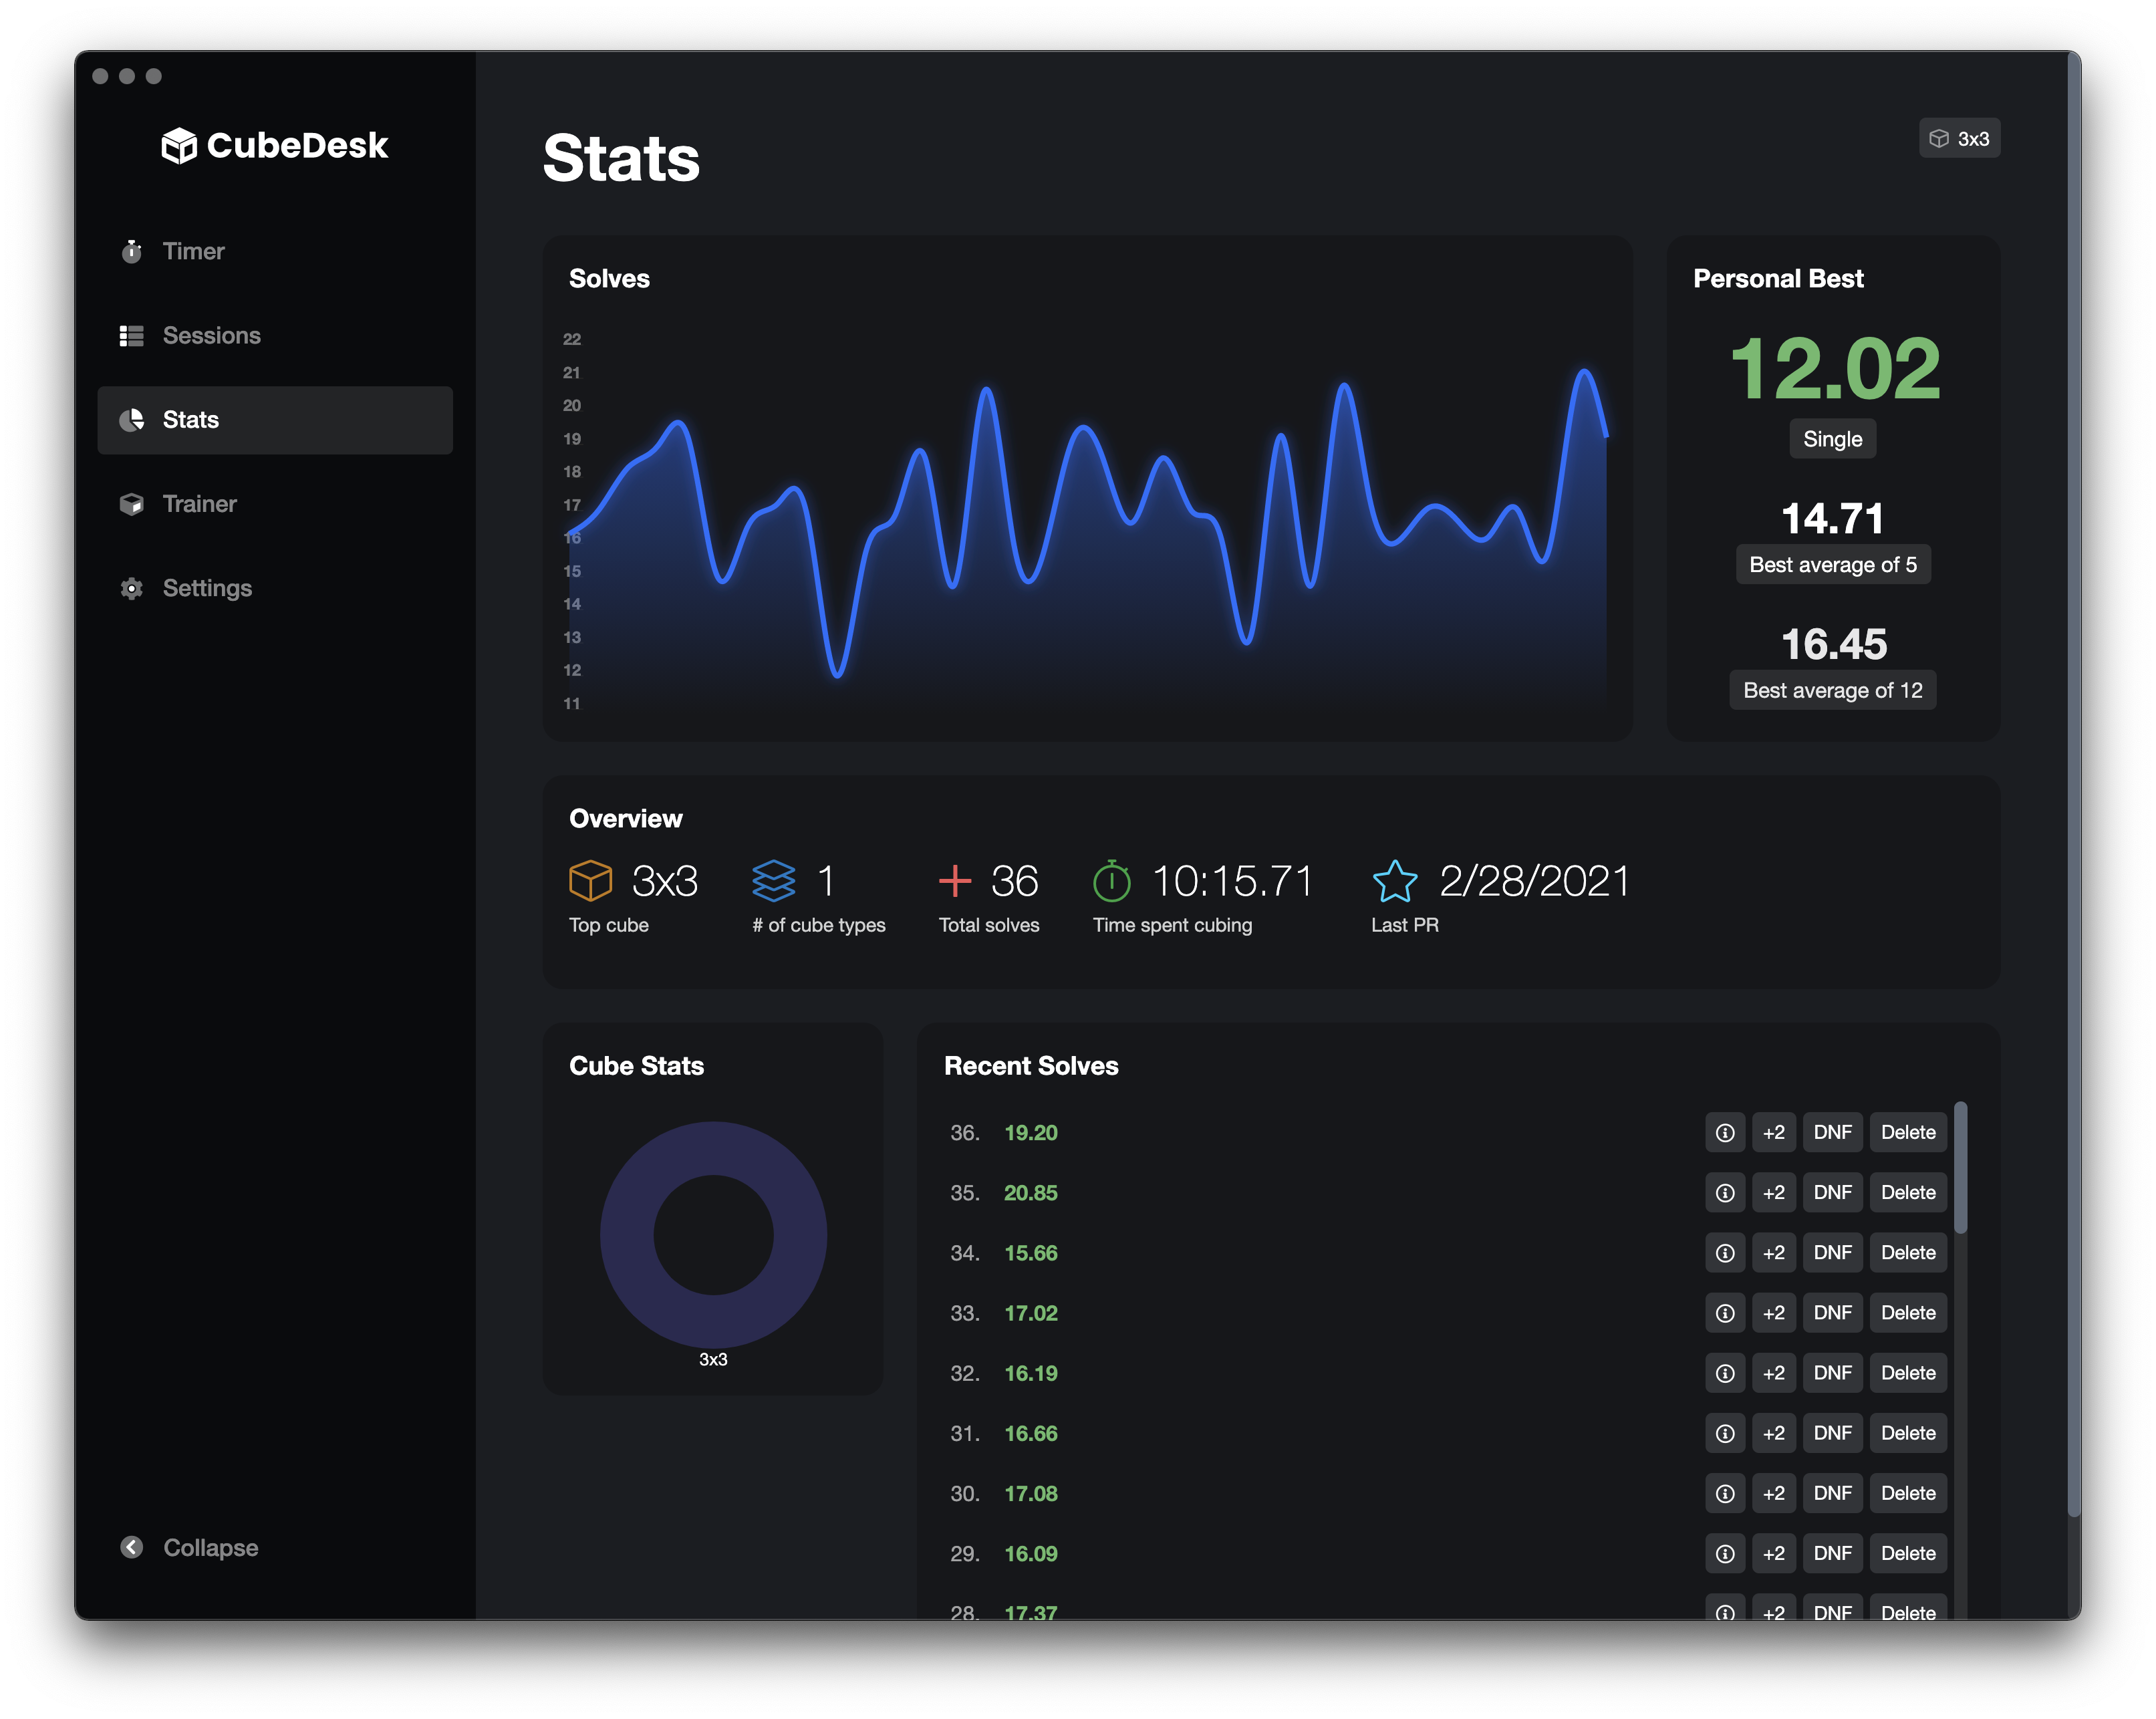Click Best average of 12 label
Image resolution: width=2156 pixels, height=1719 pixels.
click(1832, 690)
